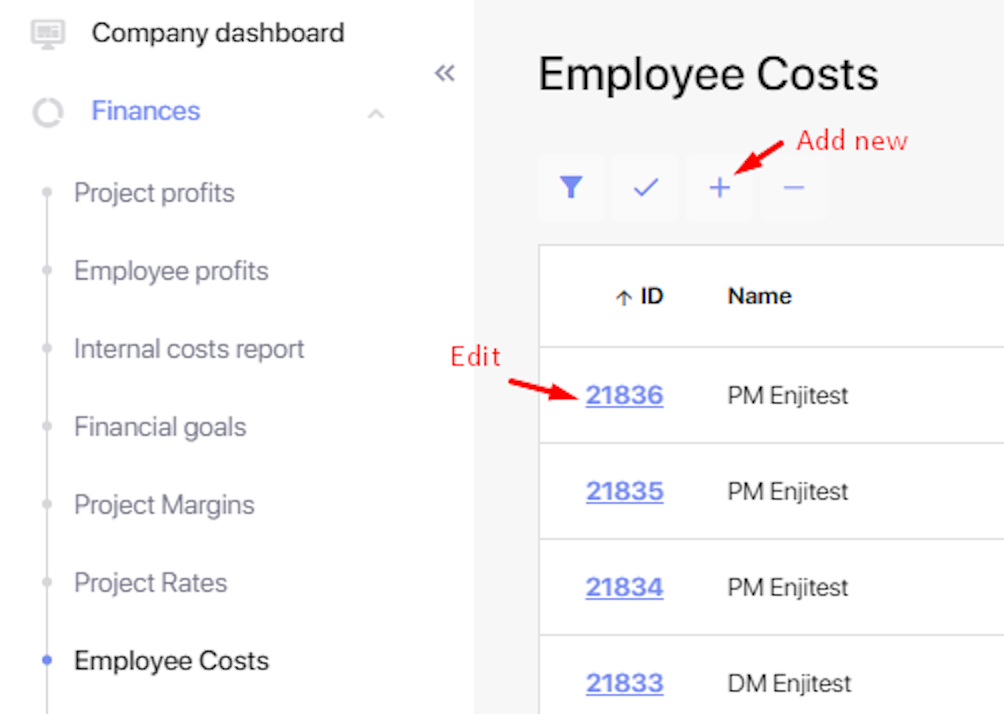
Task: Select Internal costs report
Action: pyautogui.click(x=189, y=349)
